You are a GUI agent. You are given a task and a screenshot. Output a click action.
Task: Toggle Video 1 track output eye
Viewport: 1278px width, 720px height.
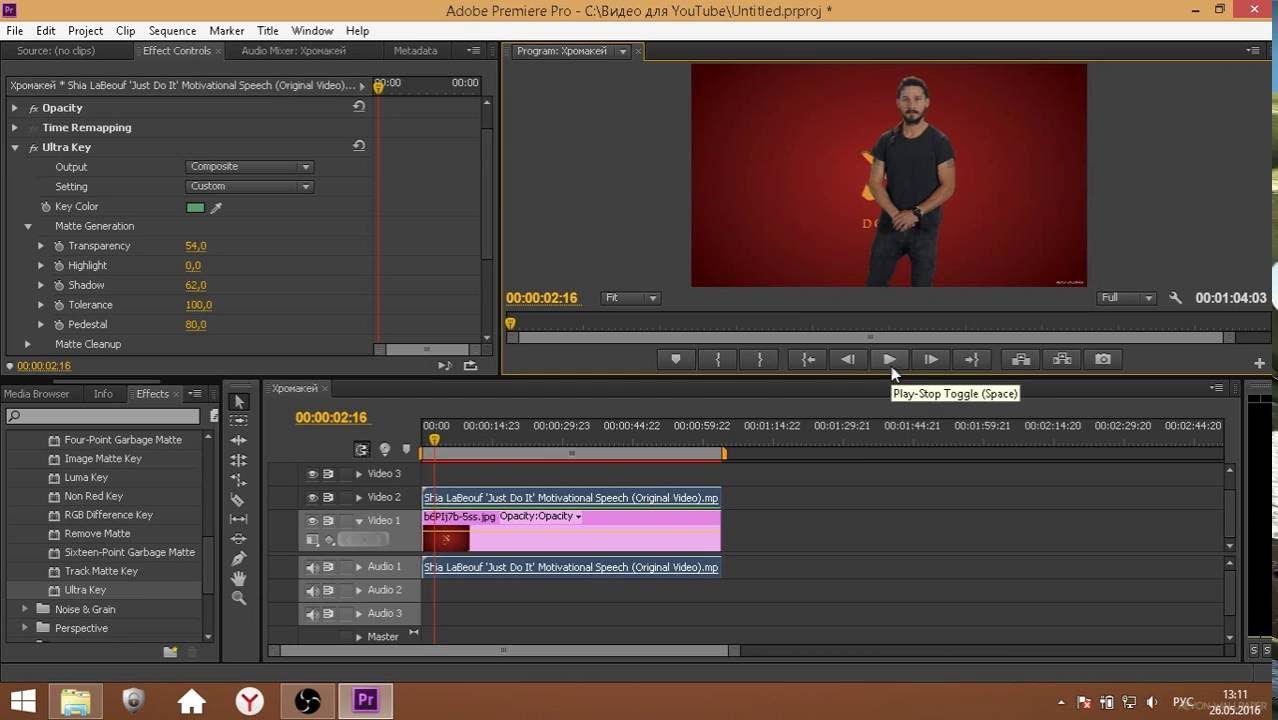coord(312,521)
